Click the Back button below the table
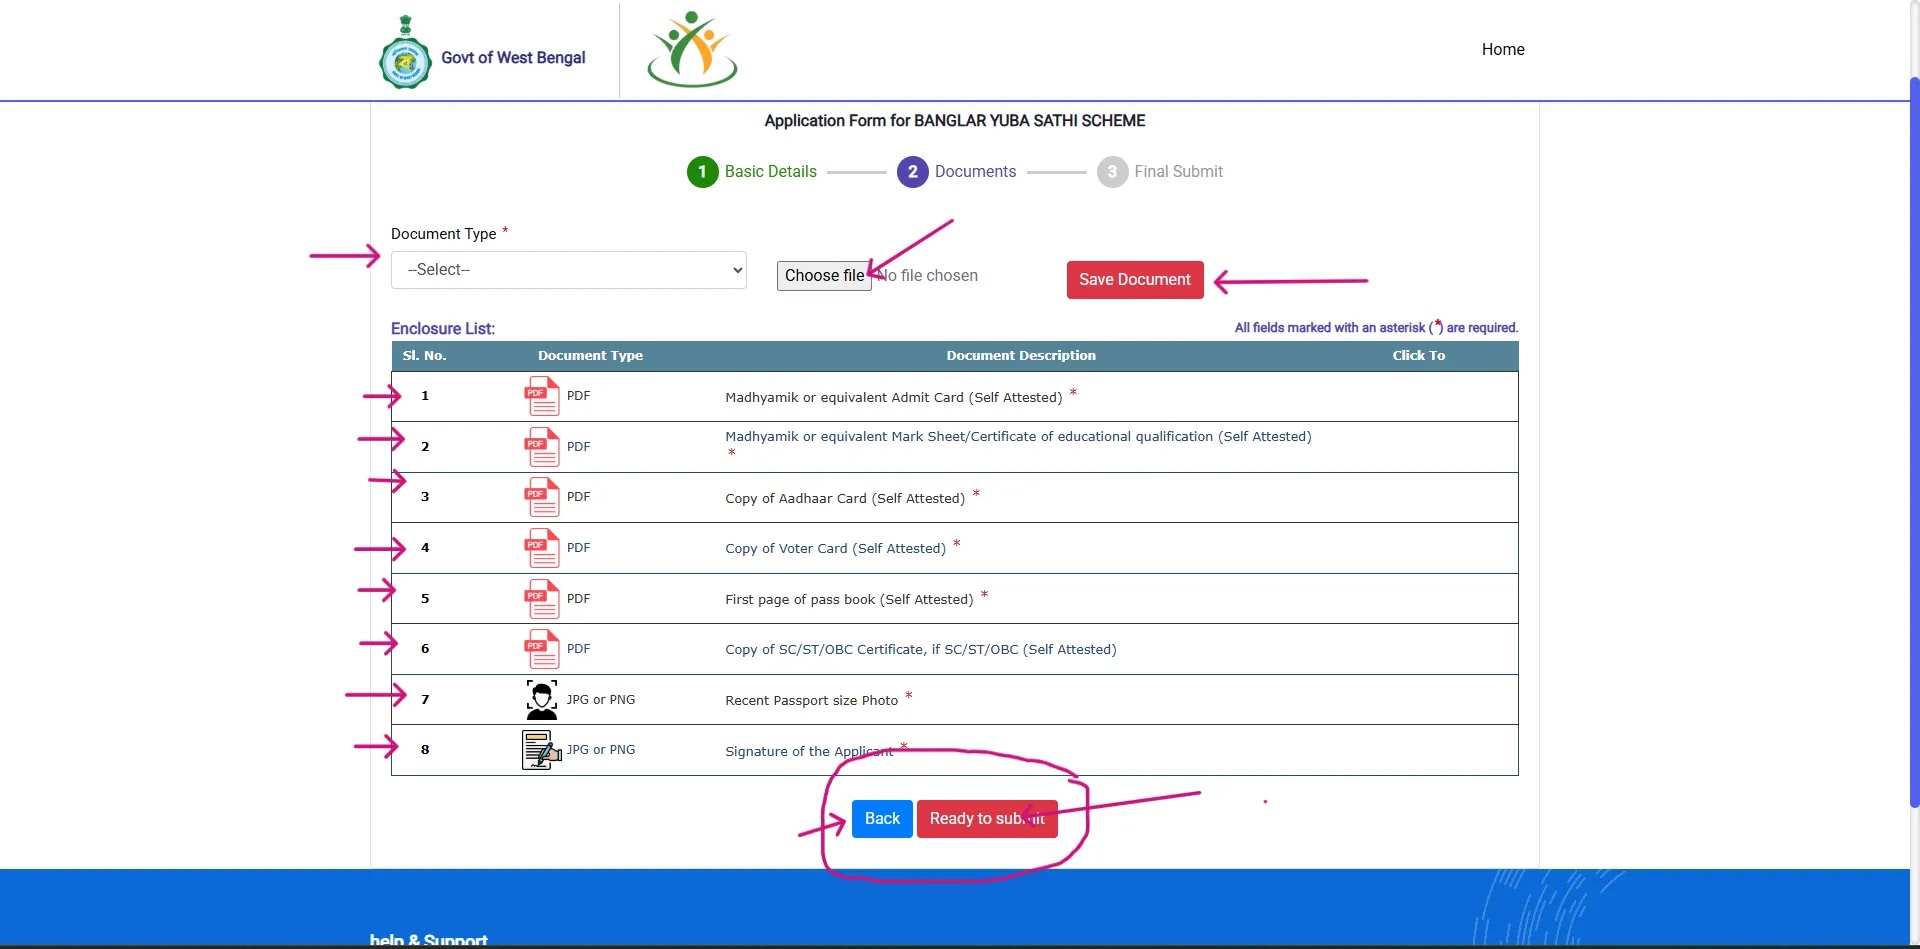The height and width of the screenshot is (949, 1920). coord(881,818)
